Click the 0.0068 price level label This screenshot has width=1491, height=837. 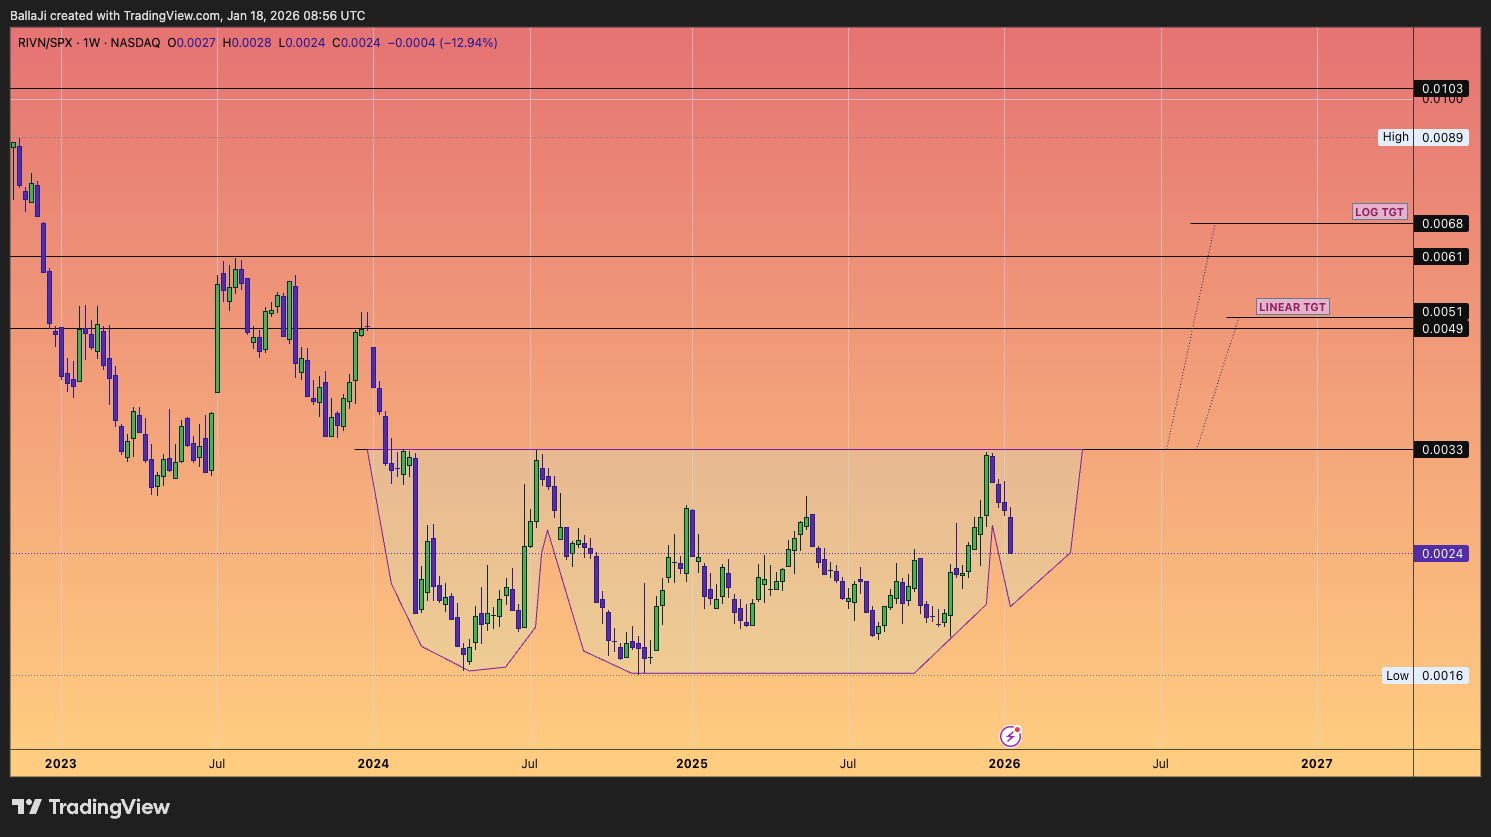1442,223
